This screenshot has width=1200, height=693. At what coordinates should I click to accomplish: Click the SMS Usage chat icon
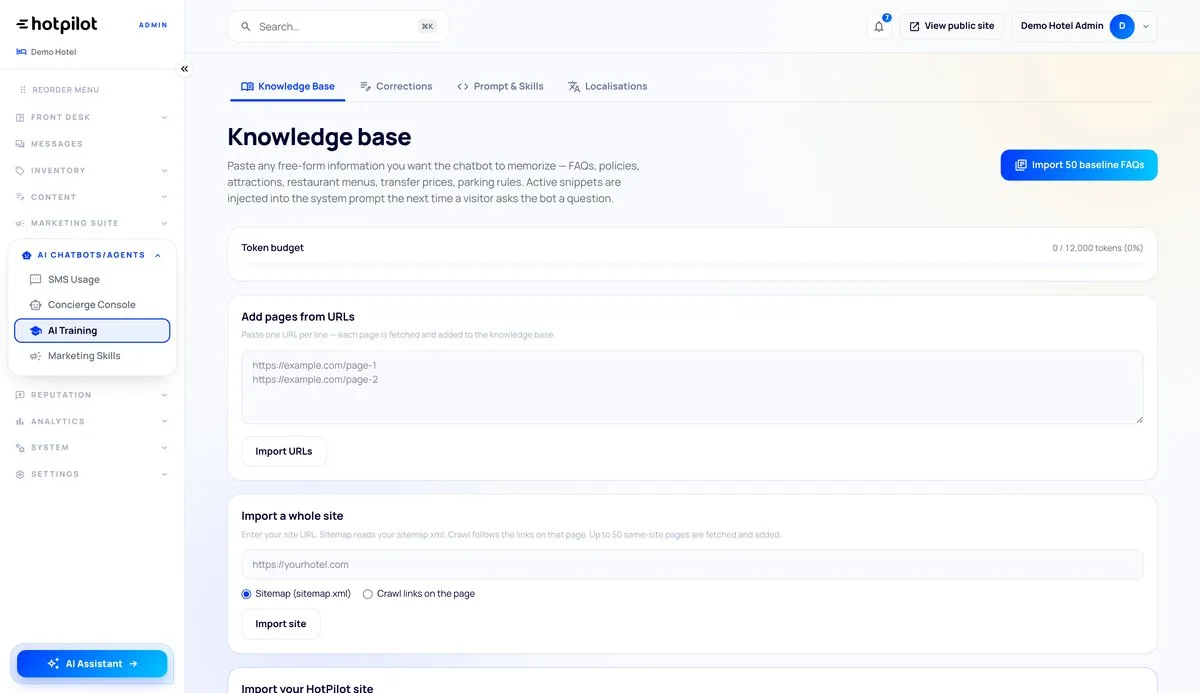click(x=36, y=280)
